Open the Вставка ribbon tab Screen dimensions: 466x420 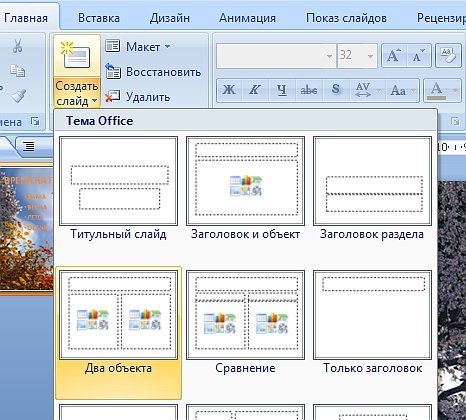click(99, 18)
